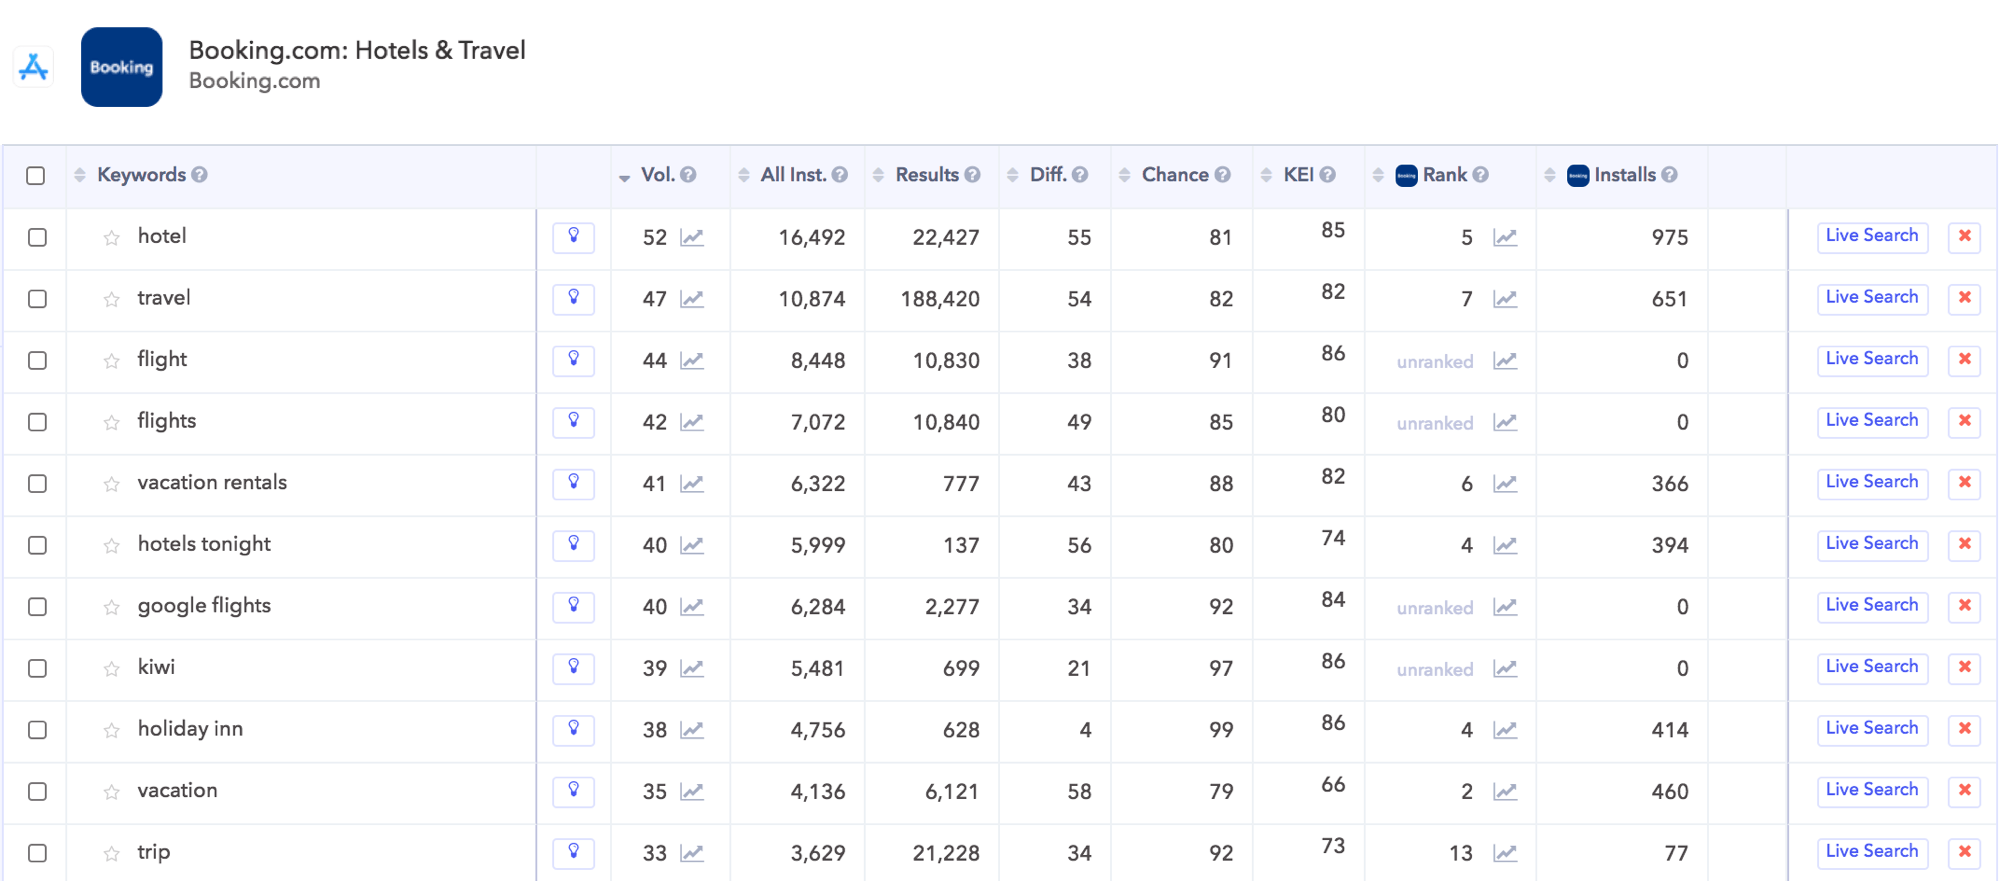Click Live Search for trip keyword
This screenshot has height=881, width=1999.
tap(1871, 852)
